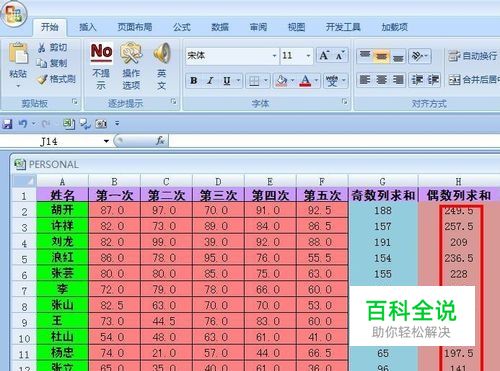This screenshot has width=500, height=371.
Task: Click the insert function fx icon
Action: click(160, 141)
